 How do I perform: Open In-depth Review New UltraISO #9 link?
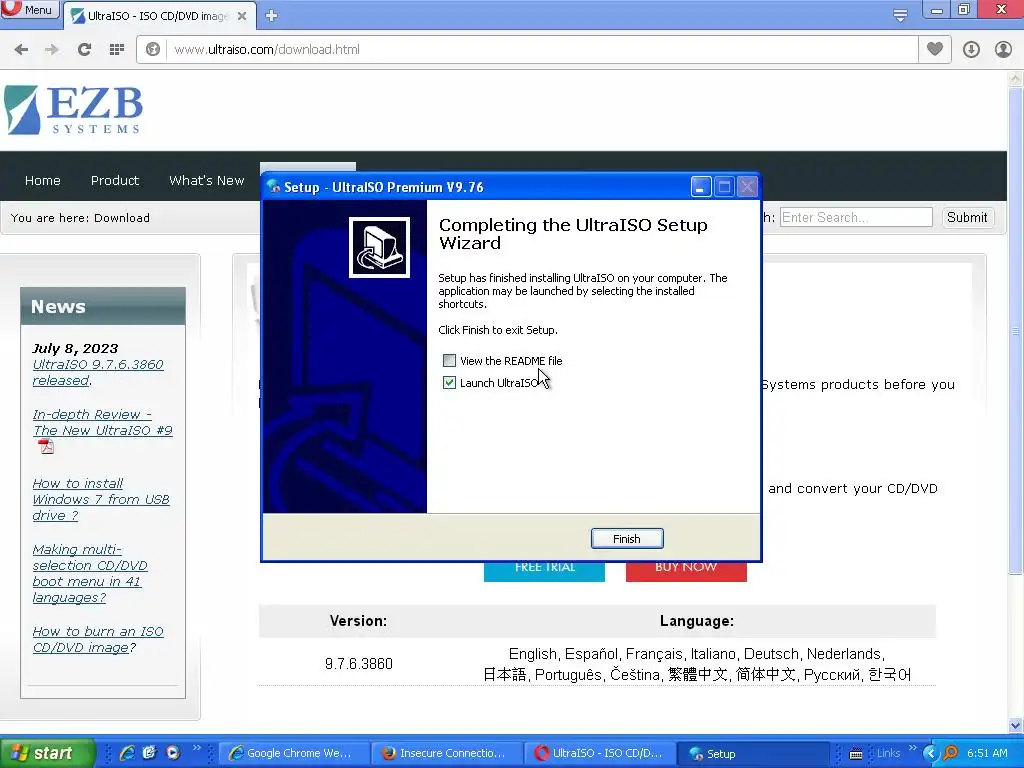tap(103, 423)
